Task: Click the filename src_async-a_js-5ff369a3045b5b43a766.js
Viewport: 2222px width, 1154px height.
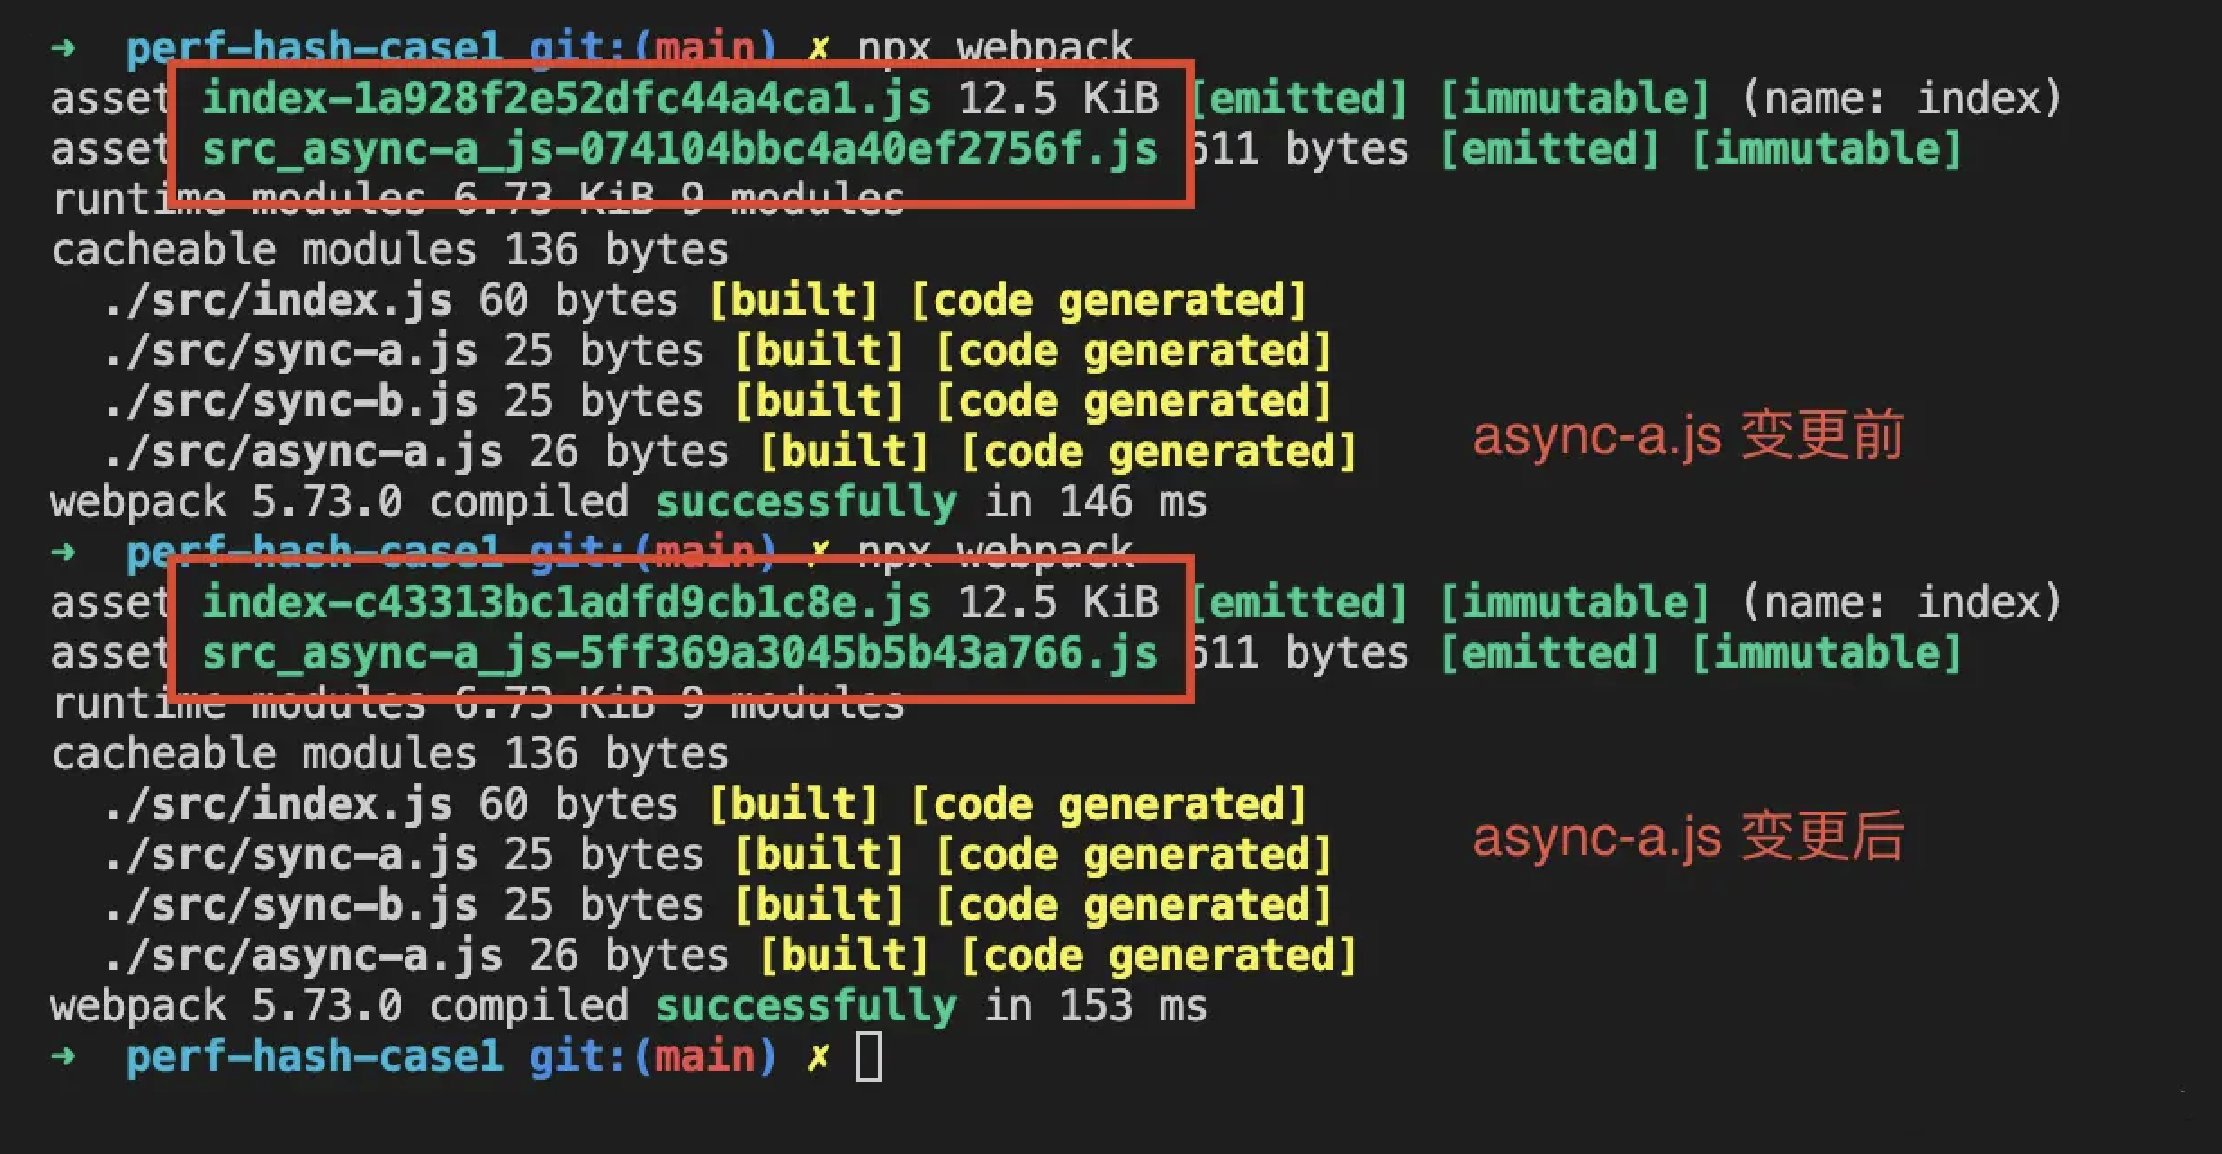Action: 679,653
